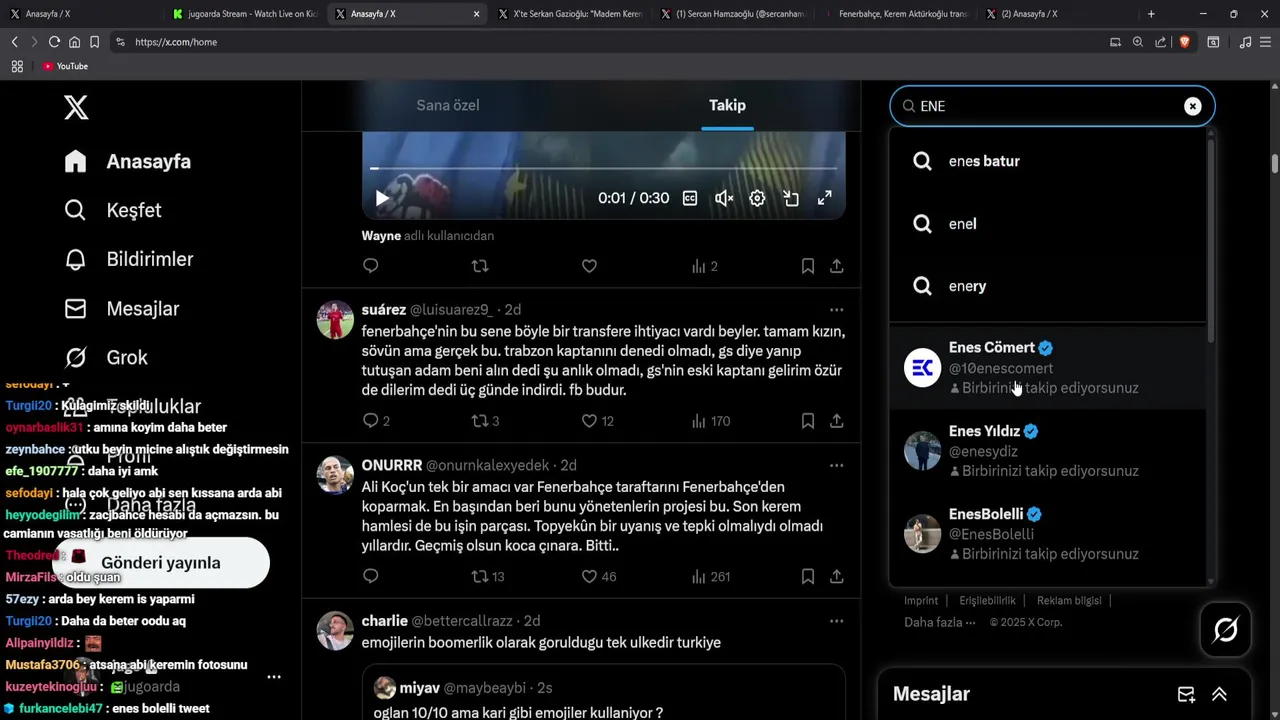Share suárez post

click(x=836, y=421)
